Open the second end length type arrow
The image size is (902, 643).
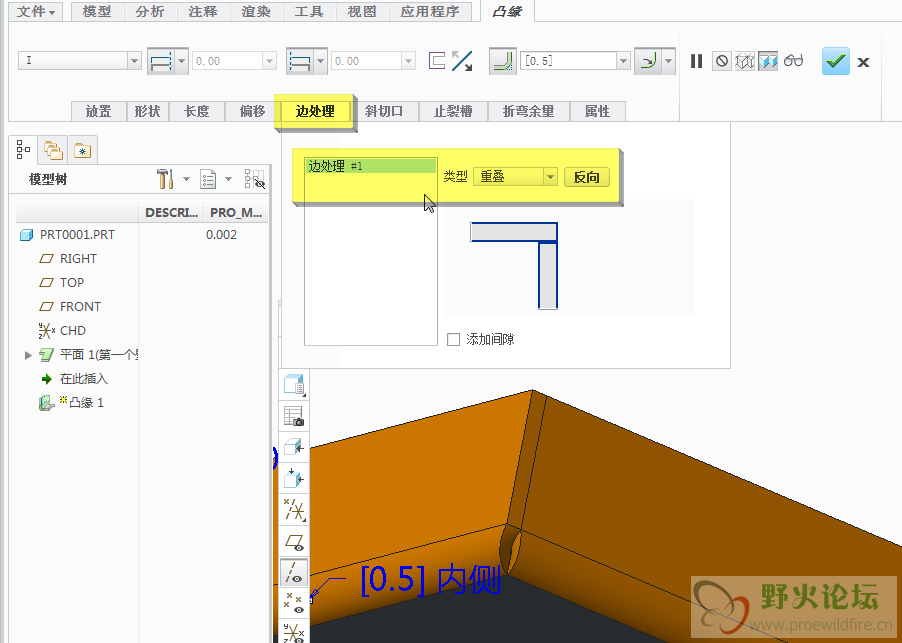pos(320,61)
